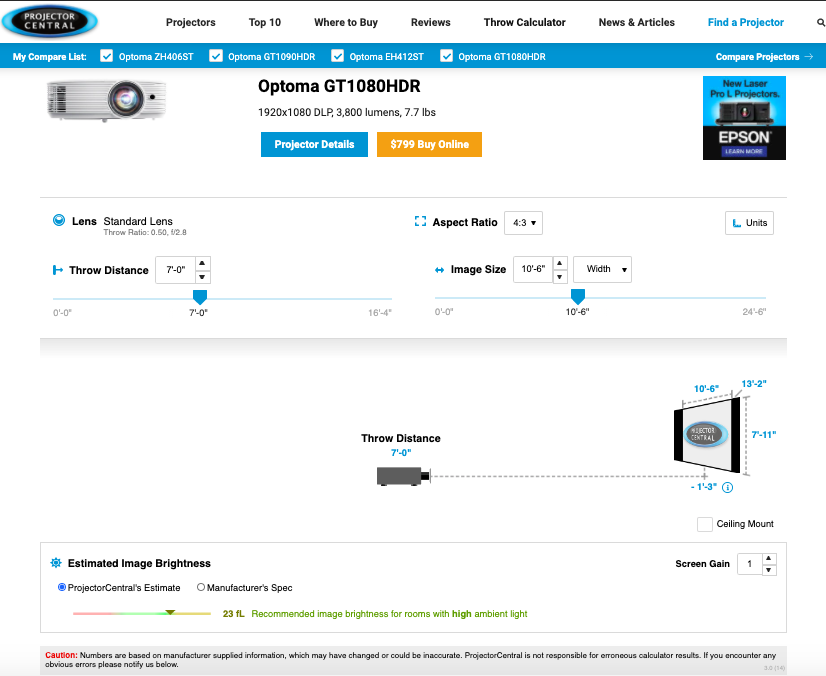Click the info icon next to -1'-3"
This screenshot has height=676, width=826.
[x=727, y=487]
